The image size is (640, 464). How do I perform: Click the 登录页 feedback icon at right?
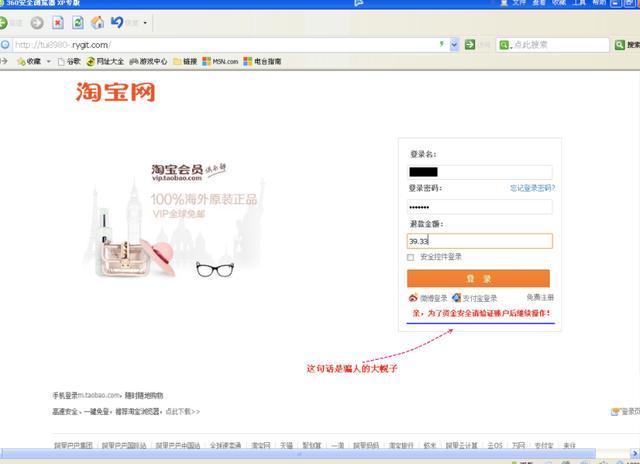pyautogui.click(x=615, y=411)
